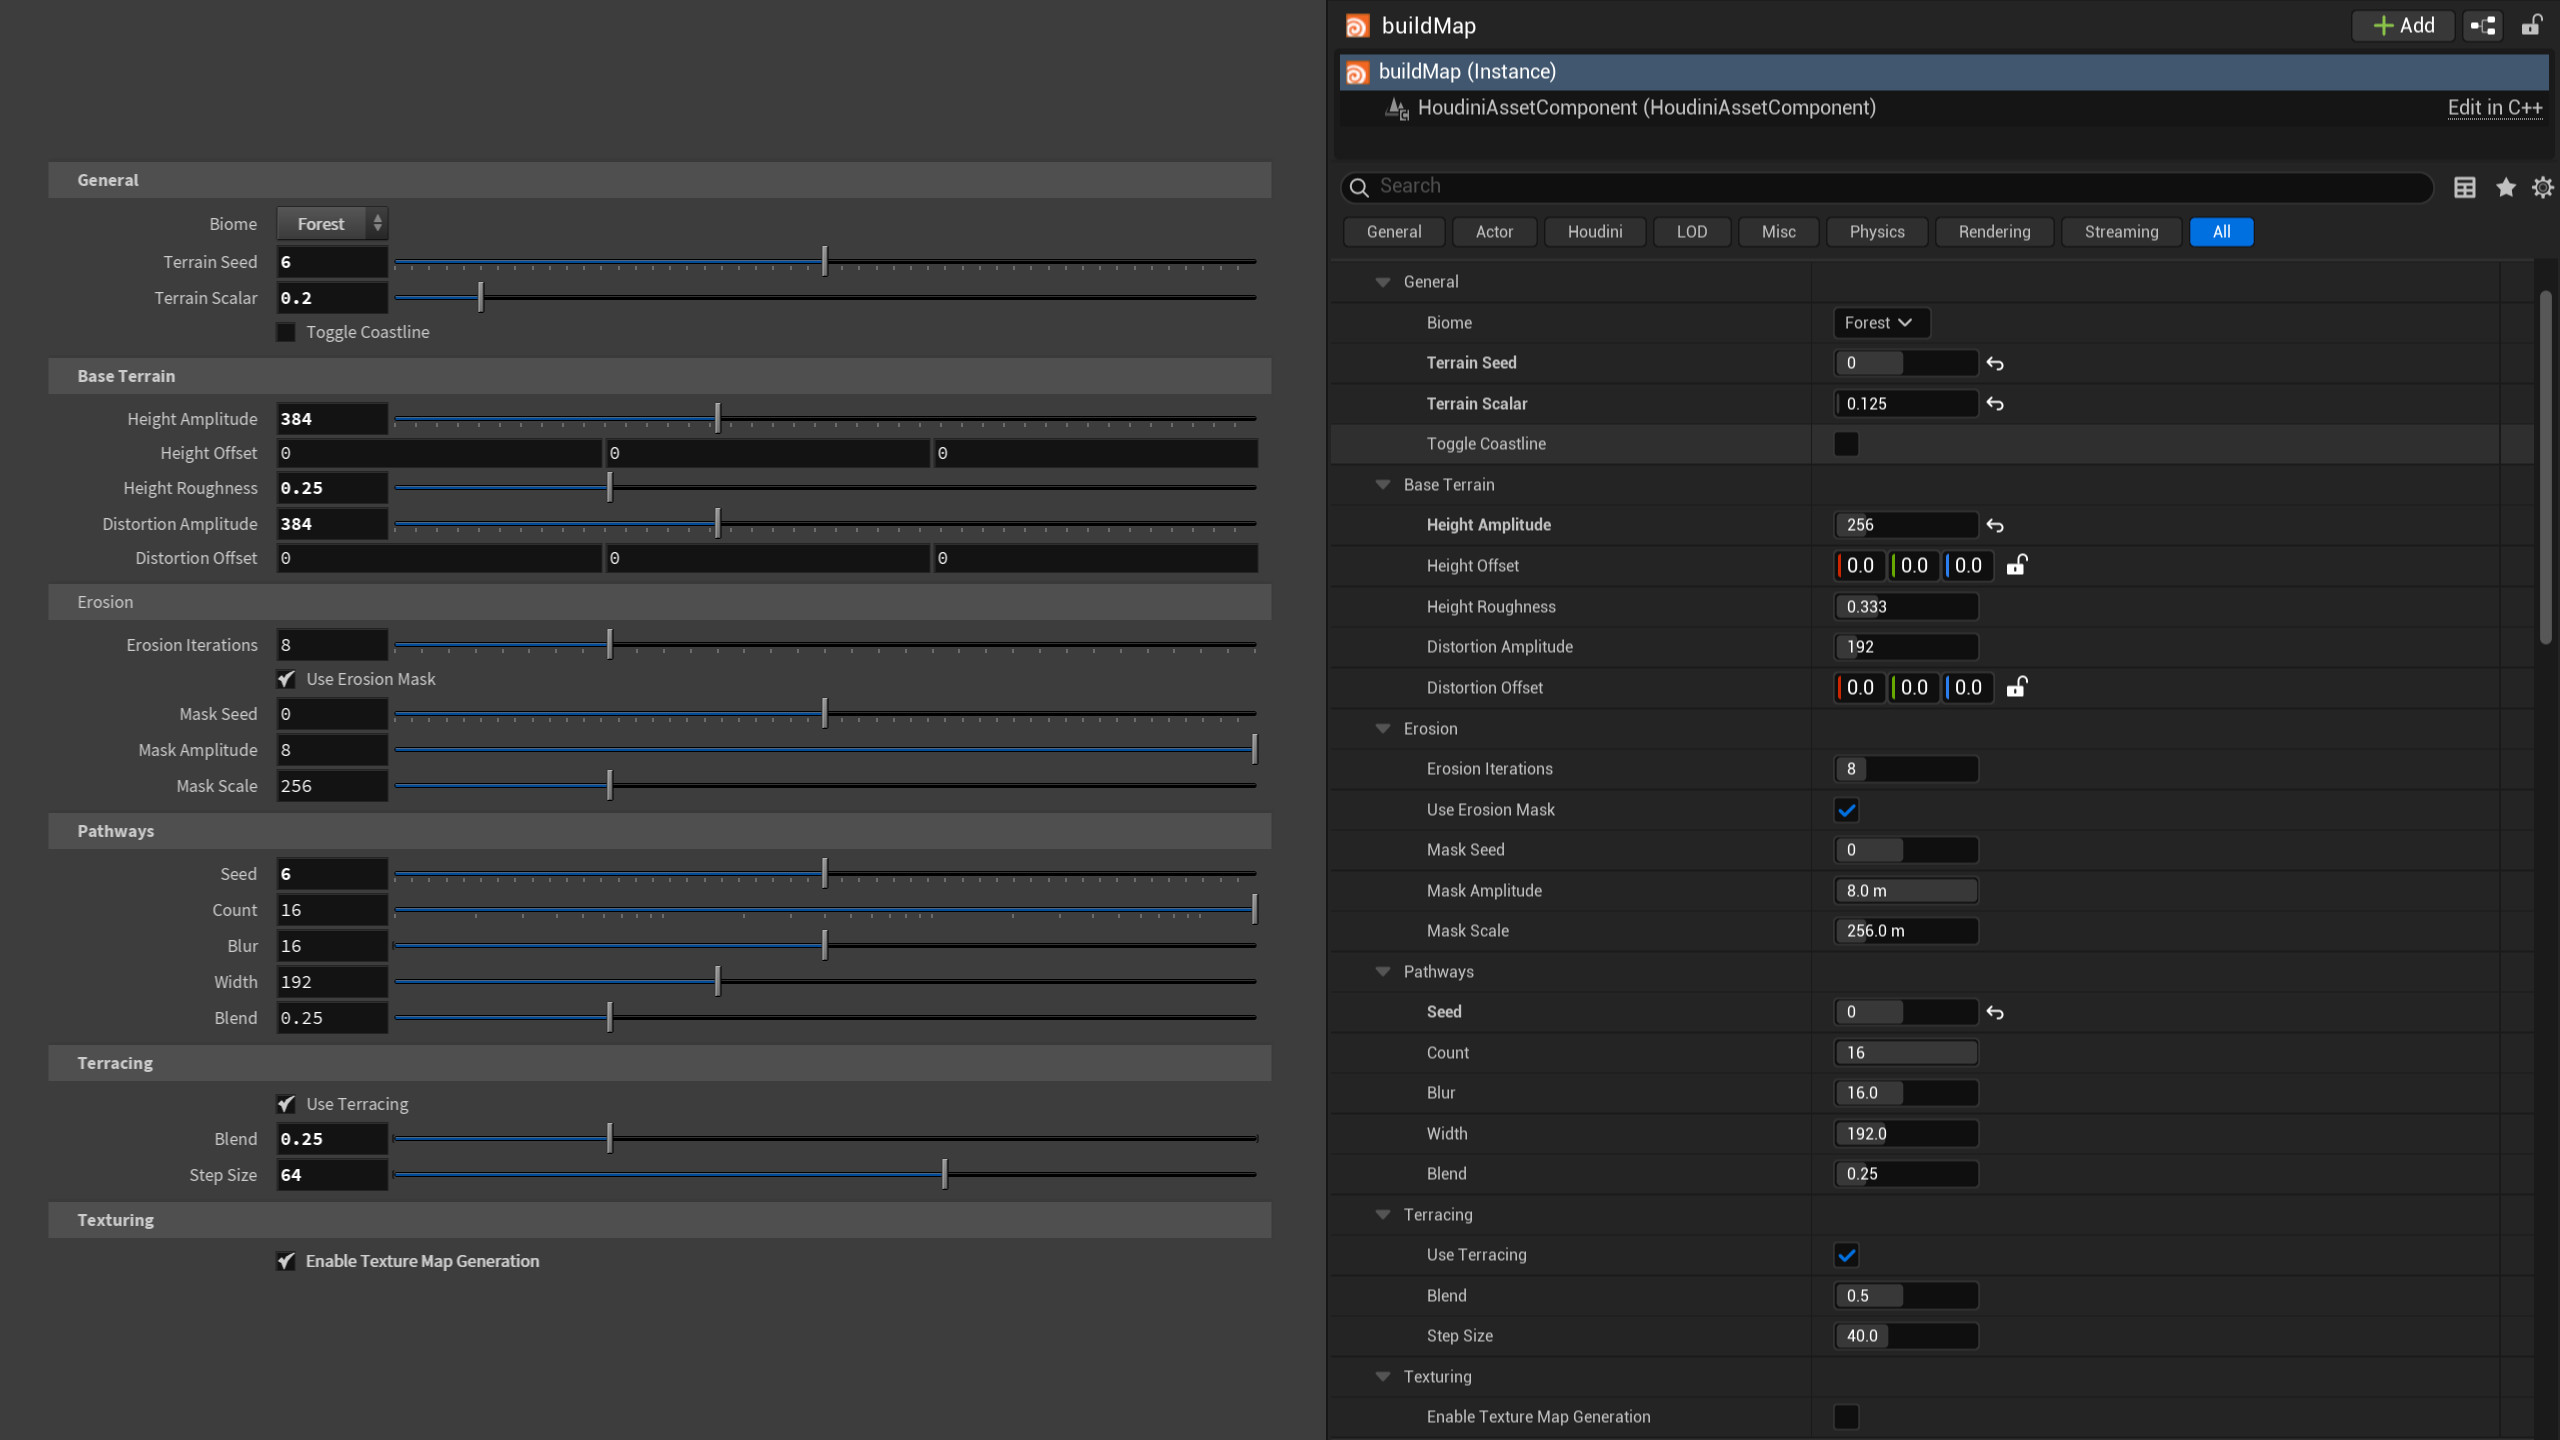The width and height of the screenshot is (2560, 1440).
Task: Click the undo arrow next to Terrain Seed
Action: pos(1996,363)
